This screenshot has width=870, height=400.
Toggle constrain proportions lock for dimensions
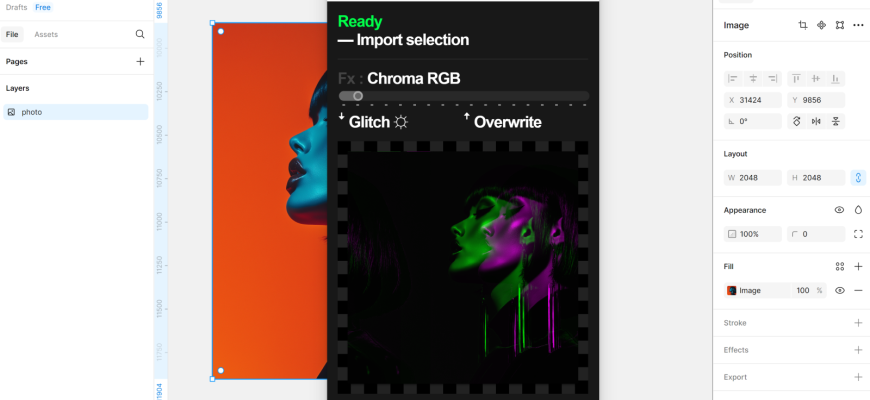858,178
